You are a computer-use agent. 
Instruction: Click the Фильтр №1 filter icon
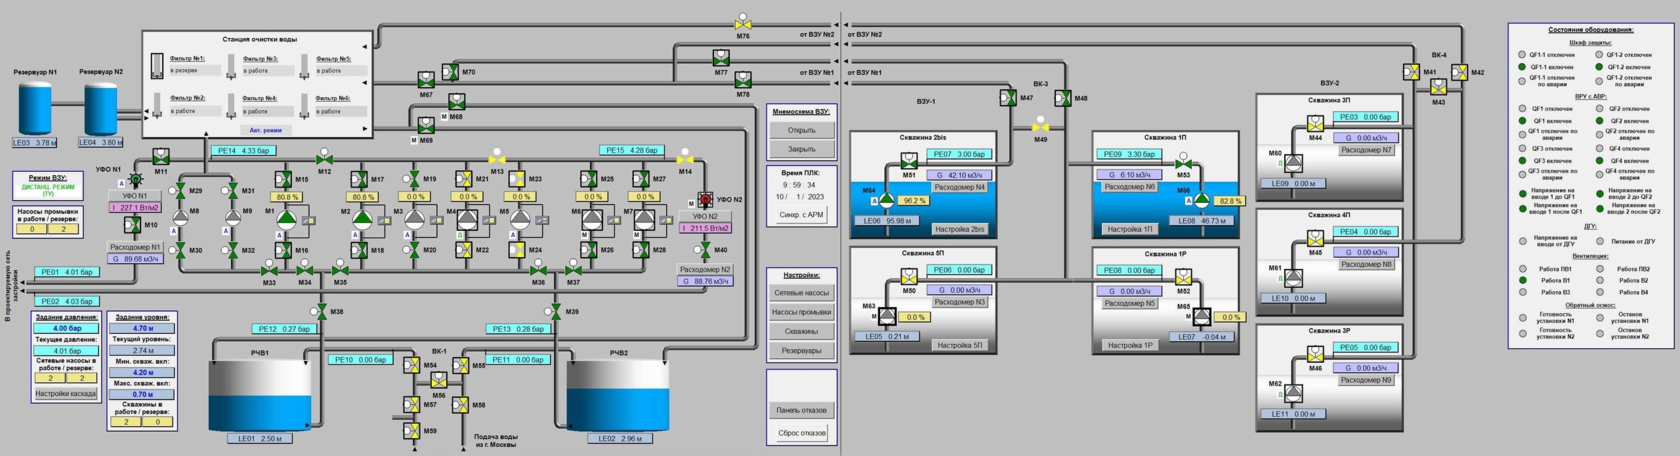tap(157, 66)
